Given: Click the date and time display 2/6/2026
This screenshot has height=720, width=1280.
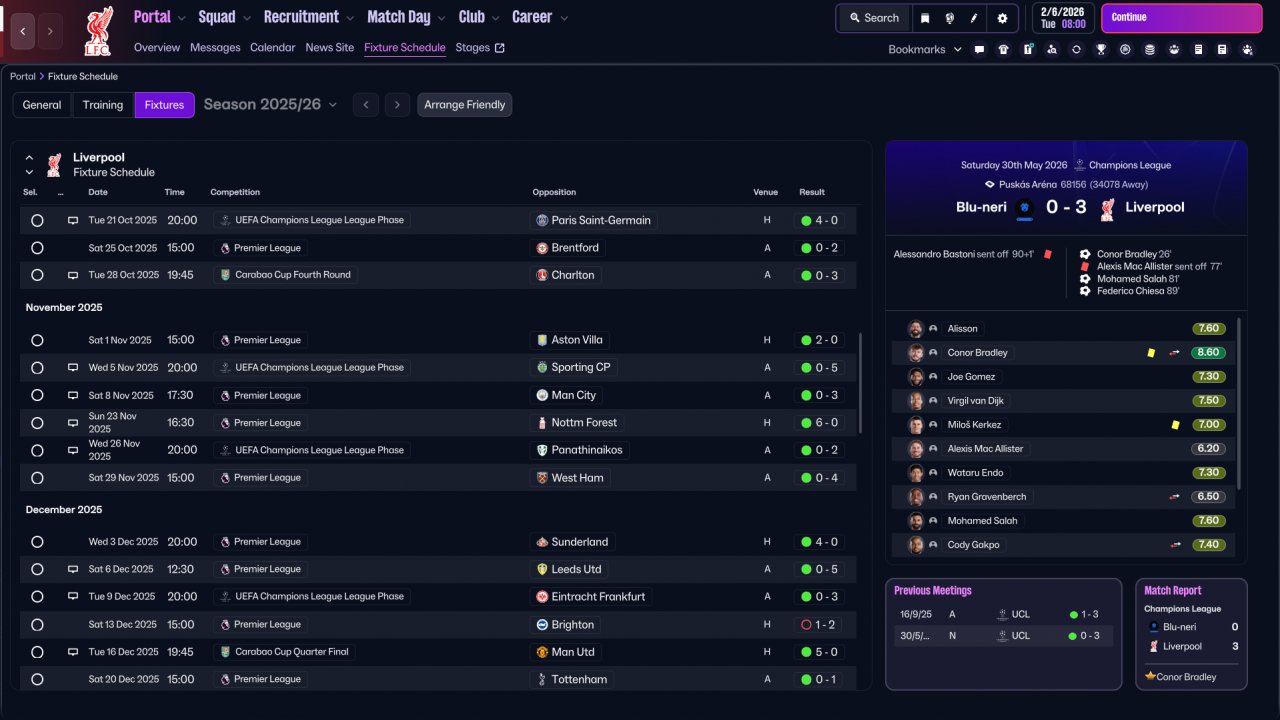Looking at the screenshot, I should pos(1063,18).
